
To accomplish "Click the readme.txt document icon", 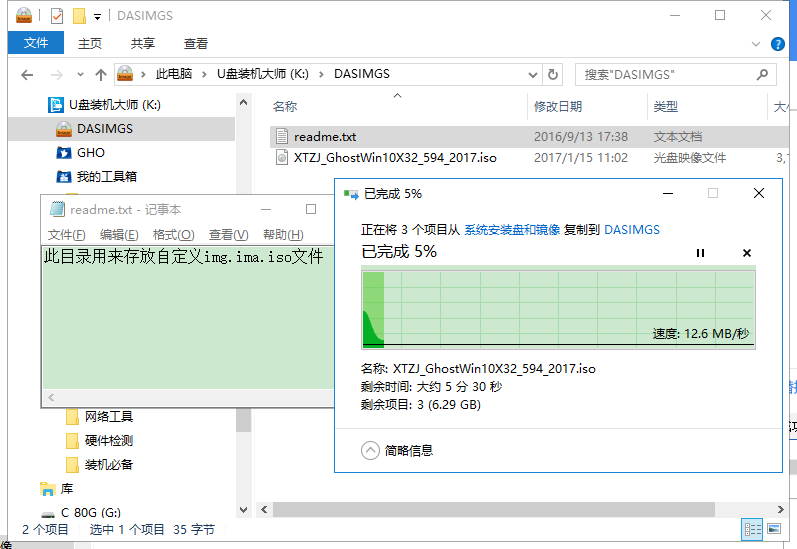I will pyautogui.click(x=282, y=136).
